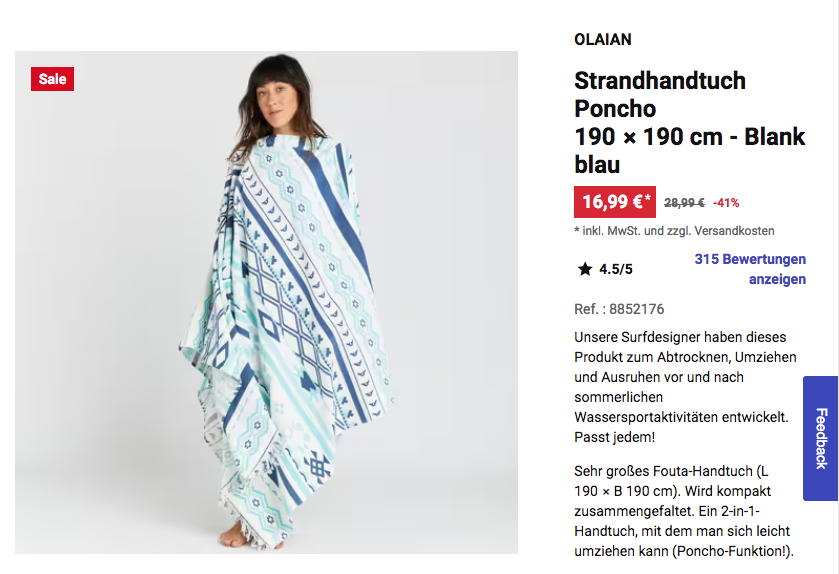Click the red 16,99 € price badge

coord(615,202)
